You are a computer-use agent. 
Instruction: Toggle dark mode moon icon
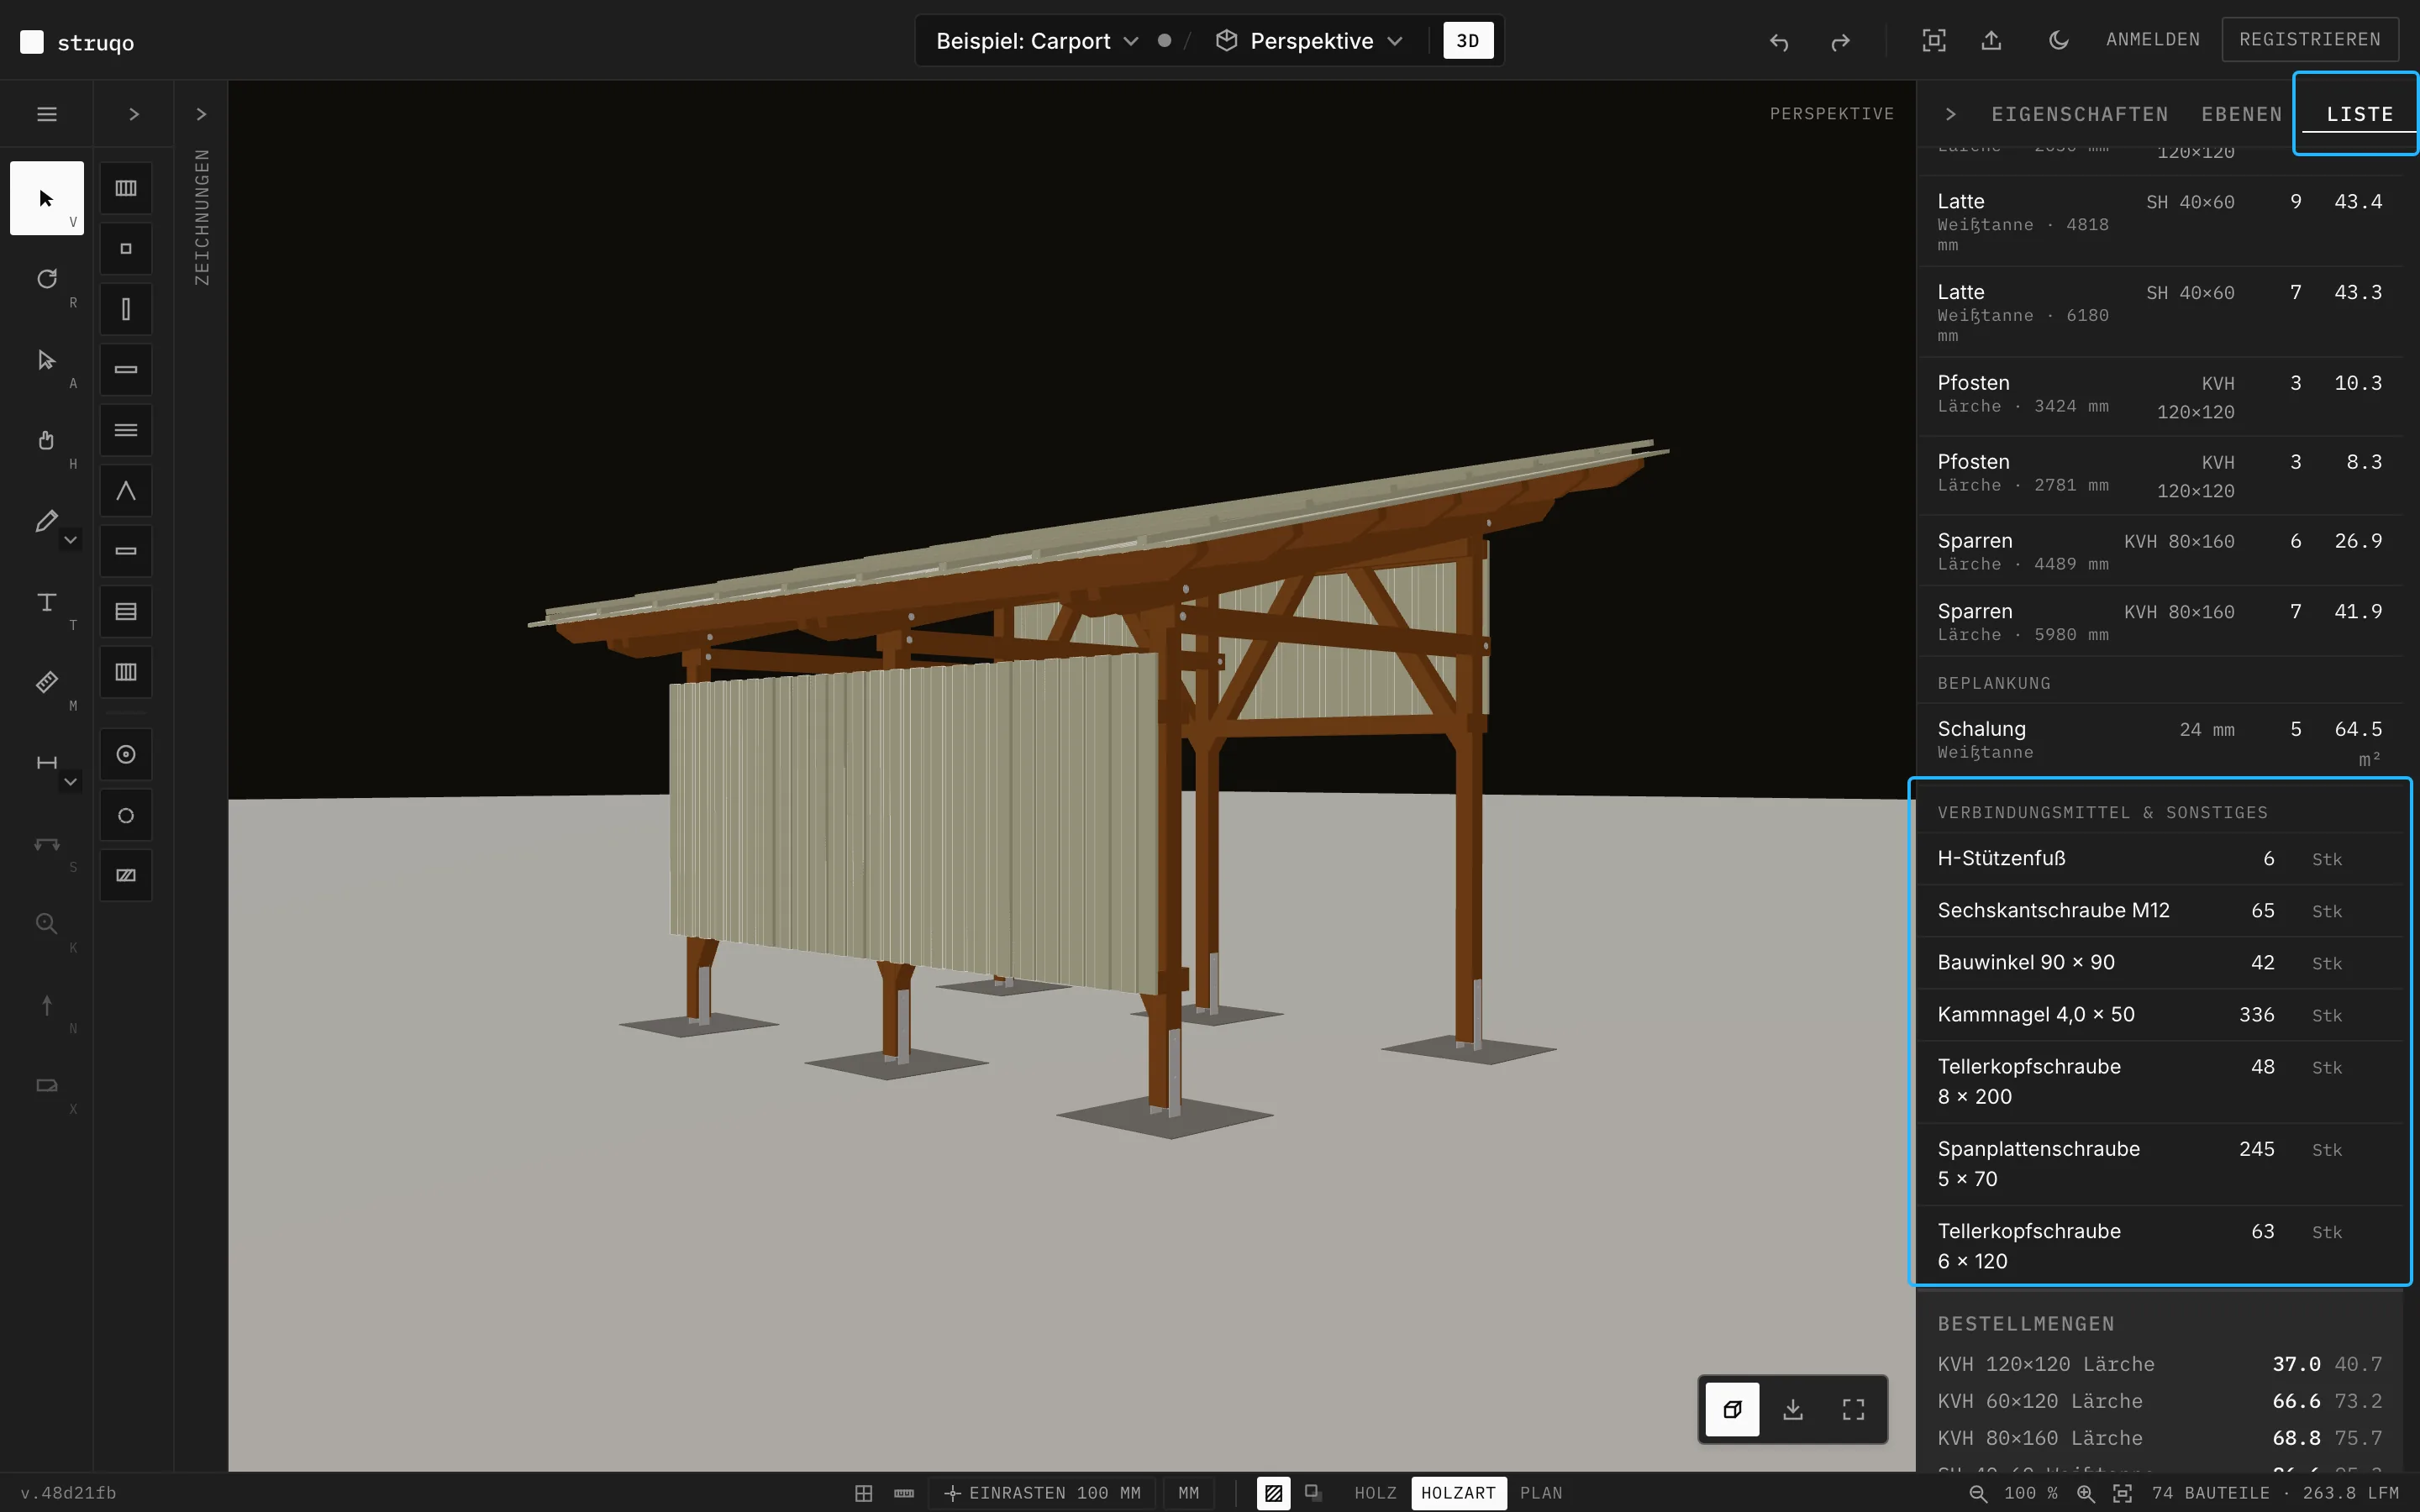coord(2058,40)
